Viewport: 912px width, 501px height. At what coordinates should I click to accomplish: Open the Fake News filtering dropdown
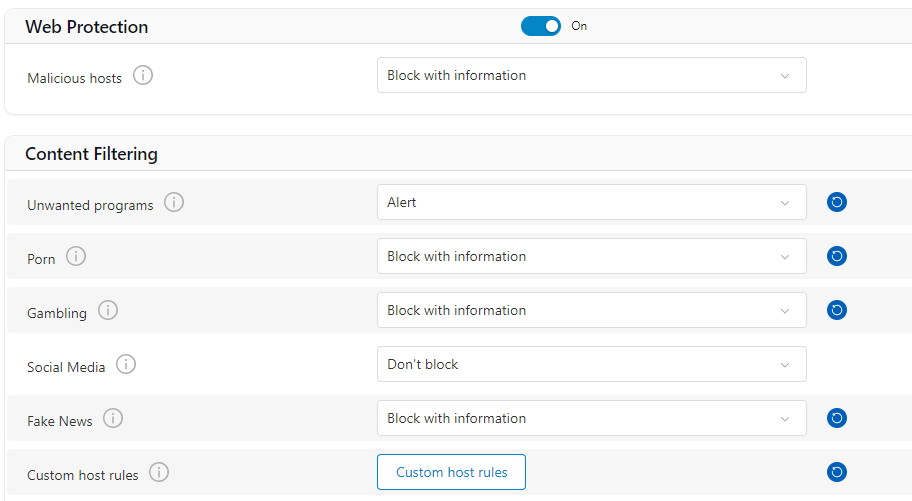coord(592,418)
